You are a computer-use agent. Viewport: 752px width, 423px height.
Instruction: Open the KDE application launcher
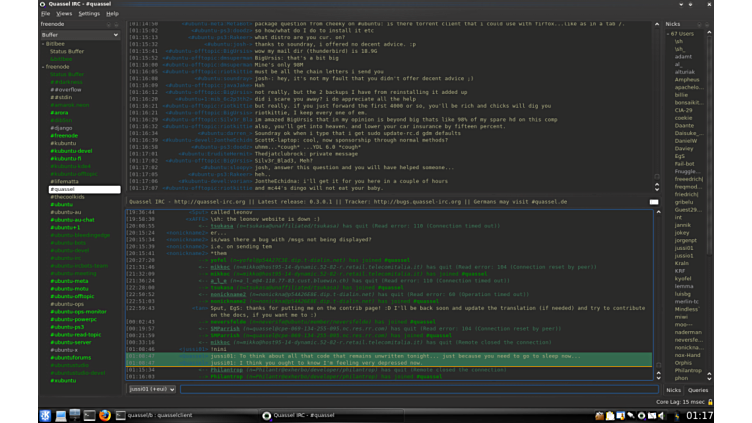pos(46,415)
